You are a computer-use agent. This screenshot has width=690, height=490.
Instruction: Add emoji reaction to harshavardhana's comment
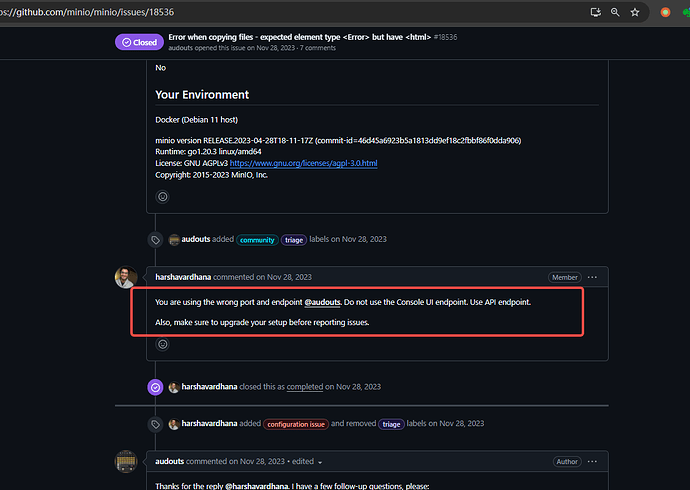click(162, 344)
